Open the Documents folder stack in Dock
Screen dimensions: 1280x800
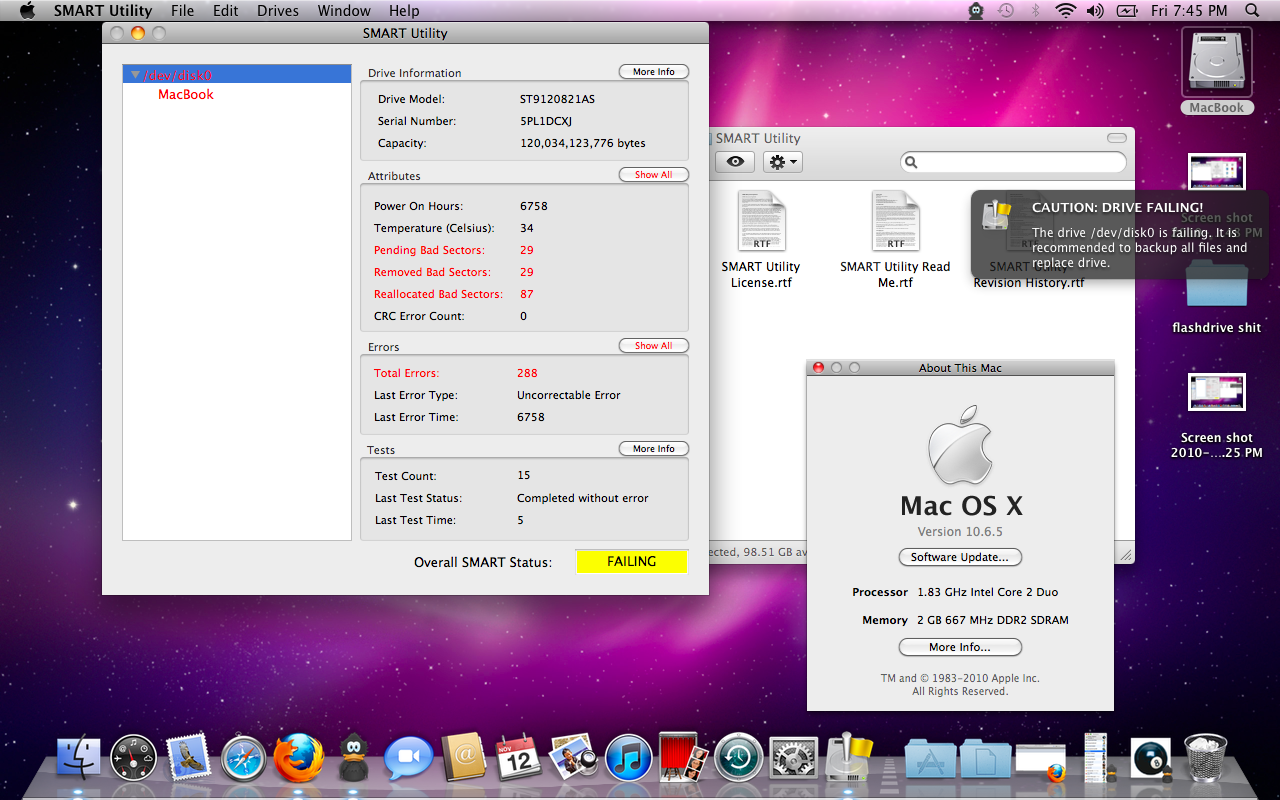click(983, 758)
